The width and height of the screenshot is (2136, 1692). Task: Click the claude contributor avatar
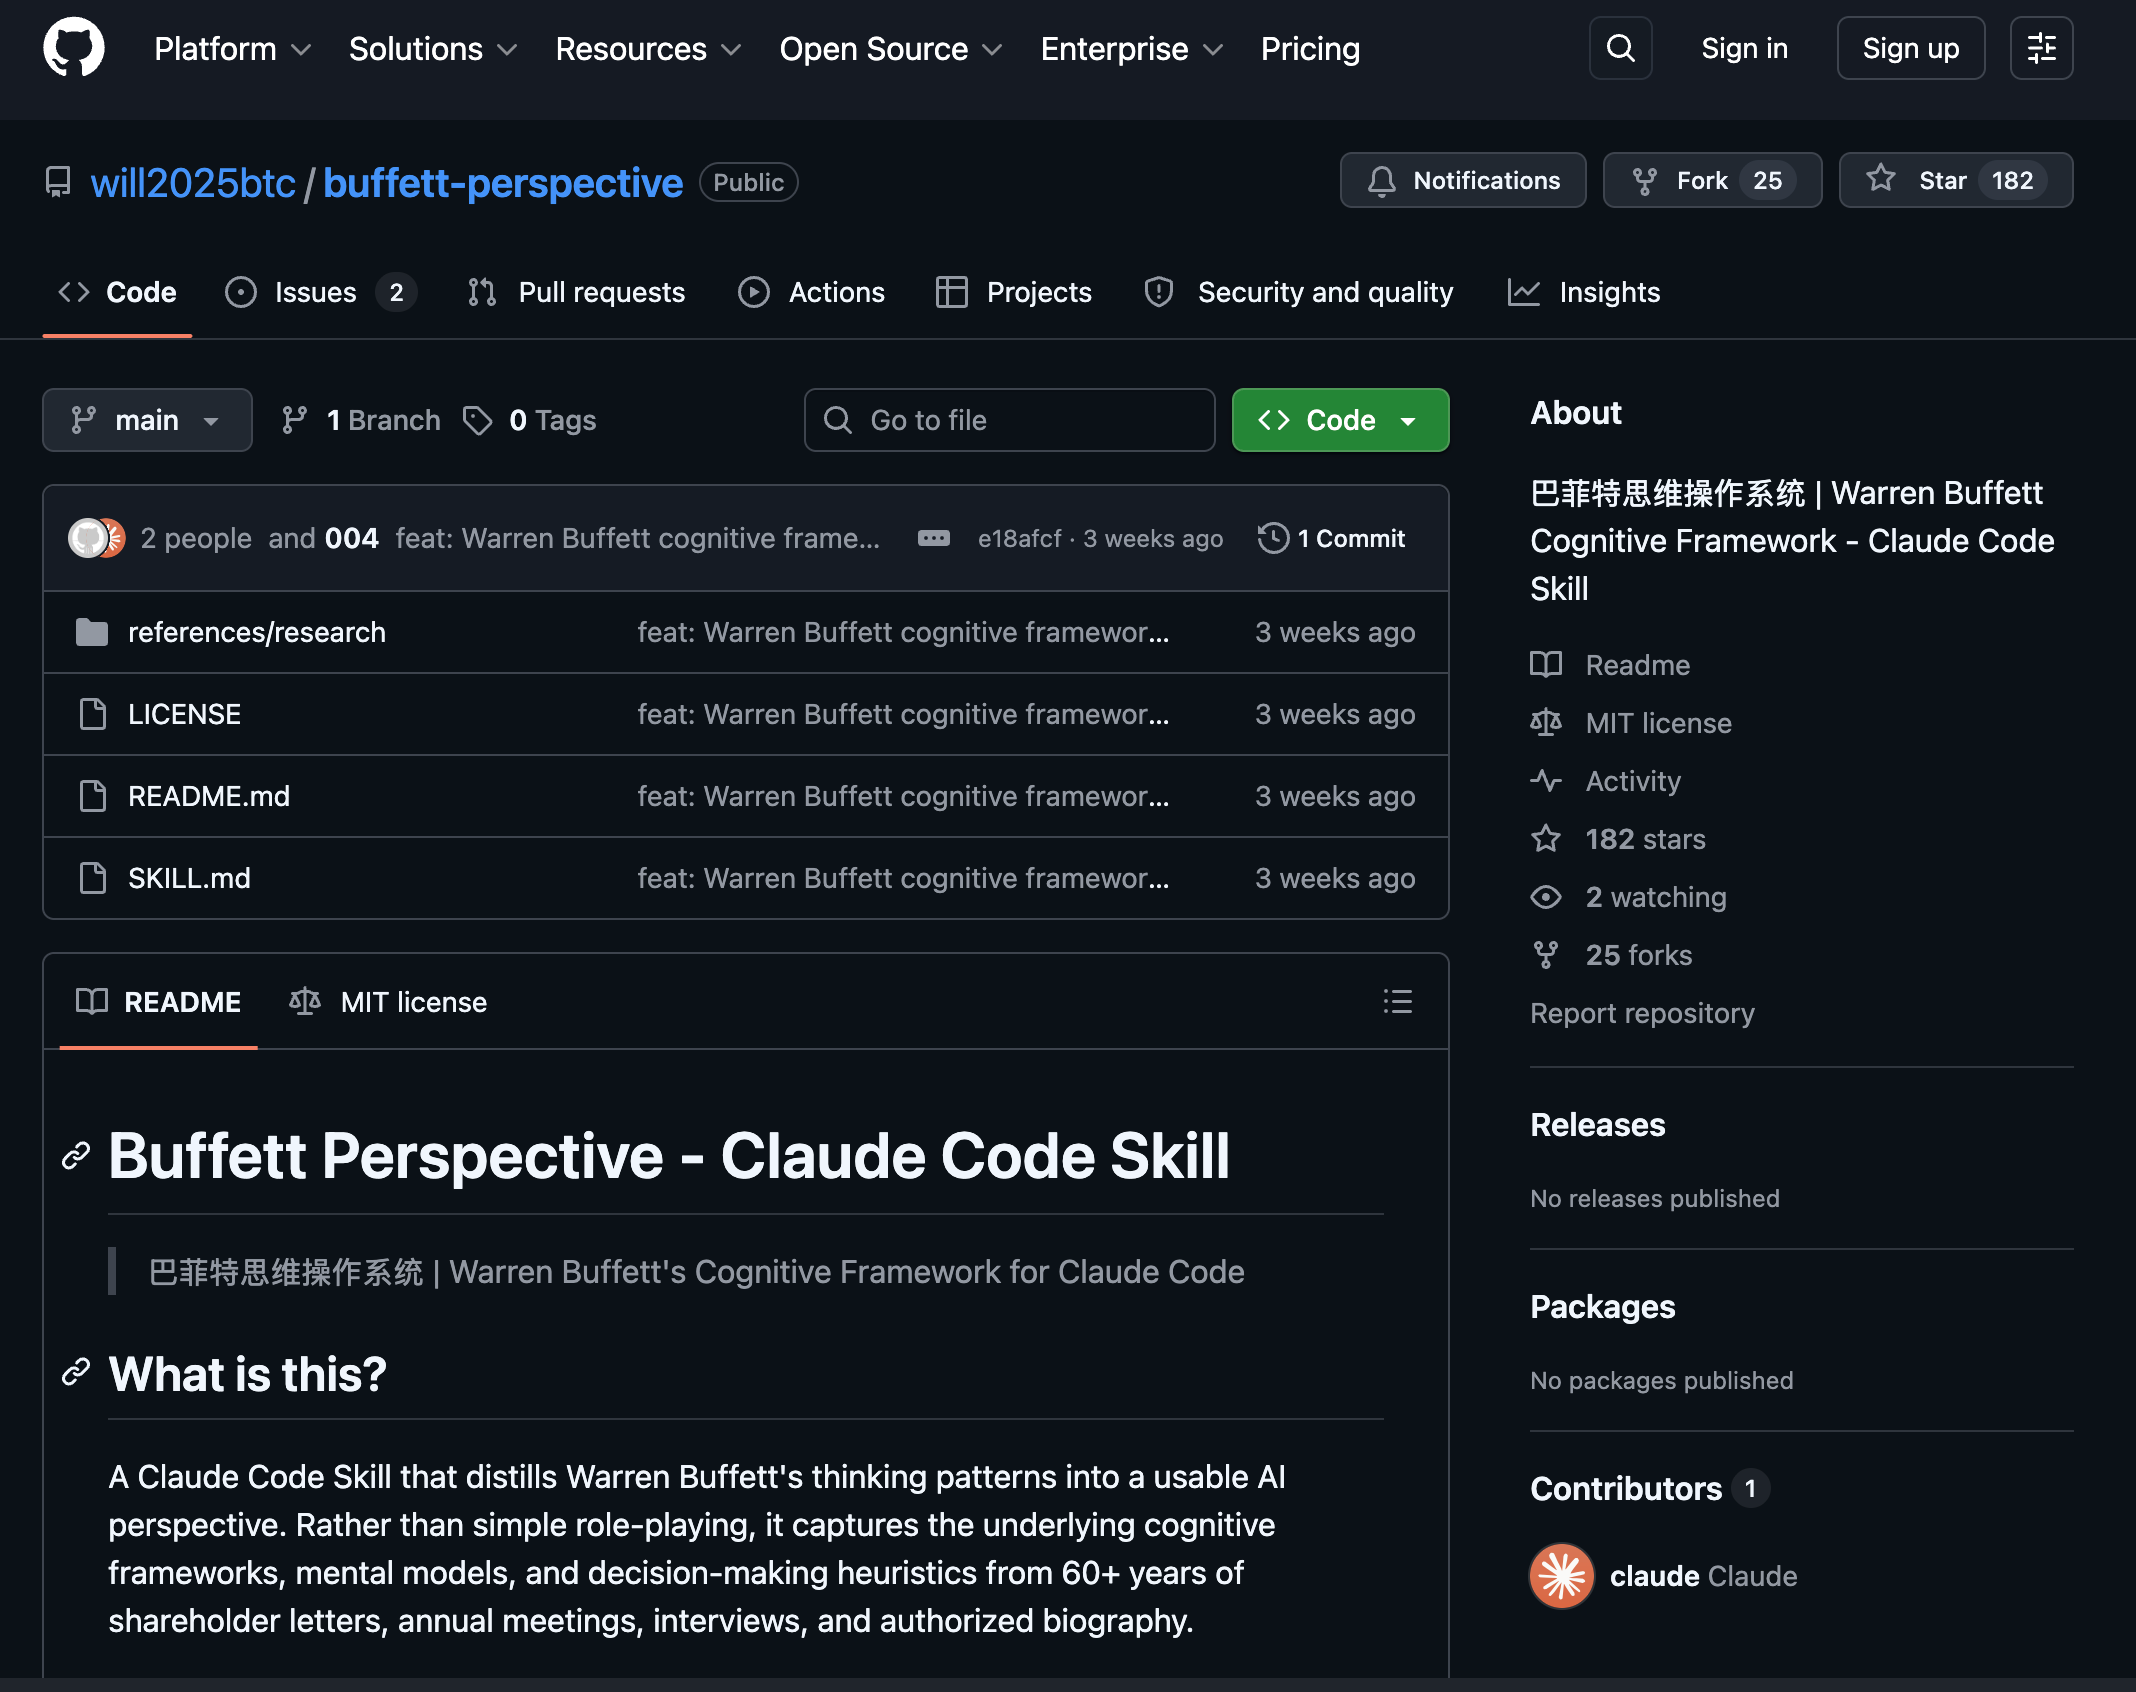click(x=1561, y=1575)
